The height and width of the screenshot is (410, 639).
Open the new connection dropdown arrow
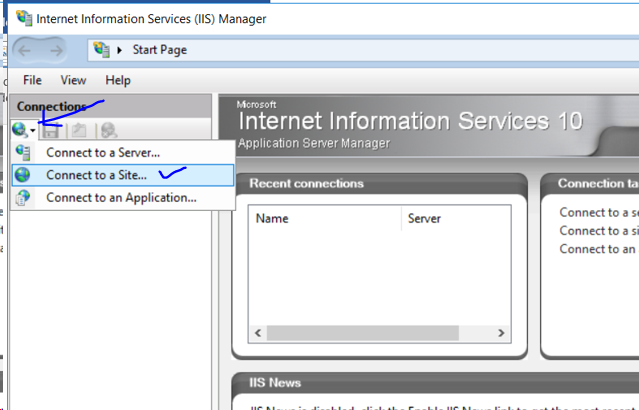point(33,130)
